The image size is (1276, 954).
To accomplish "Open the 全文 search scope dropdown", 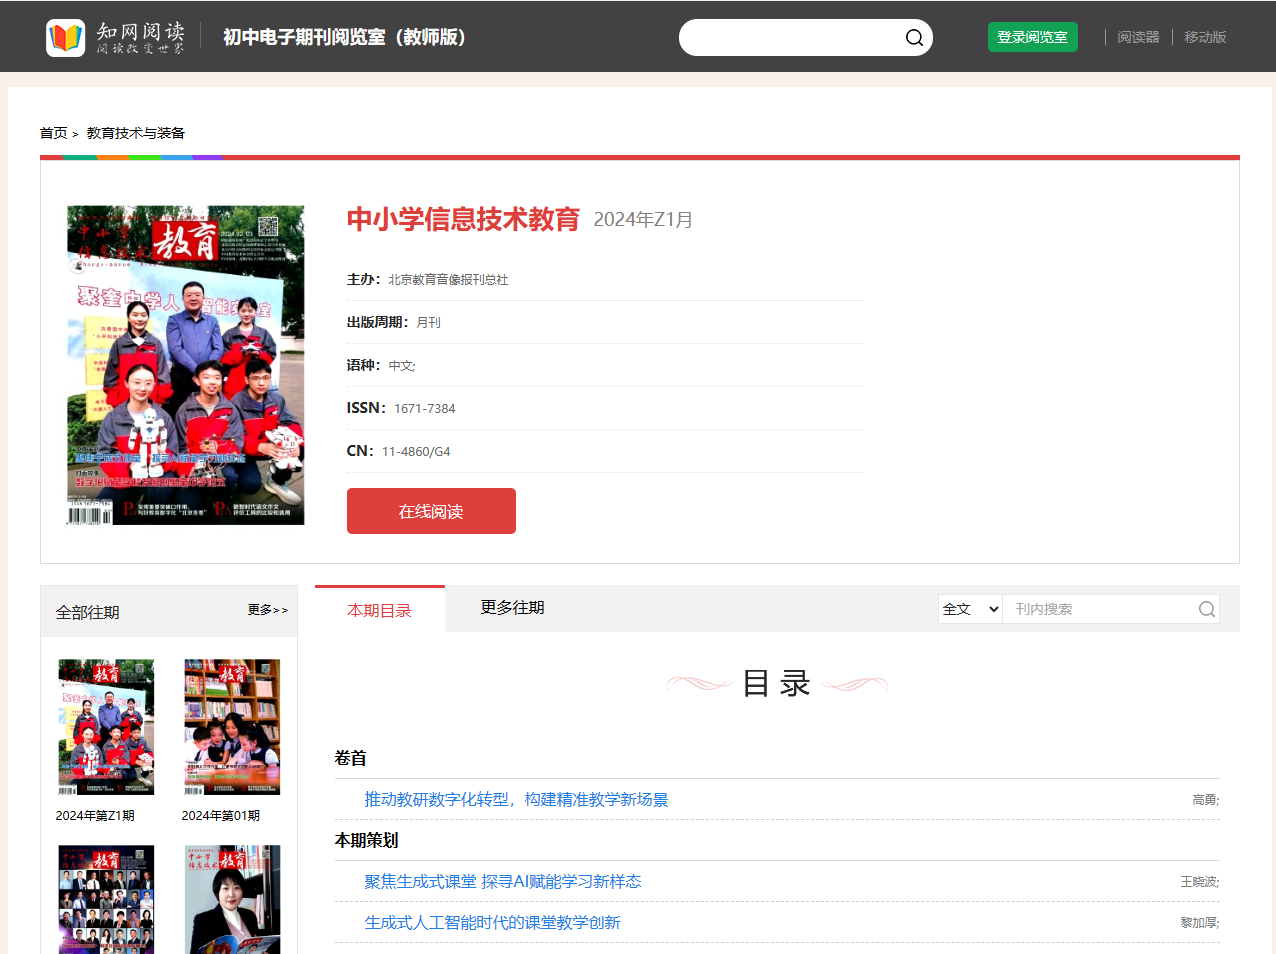I will [970, 609].
